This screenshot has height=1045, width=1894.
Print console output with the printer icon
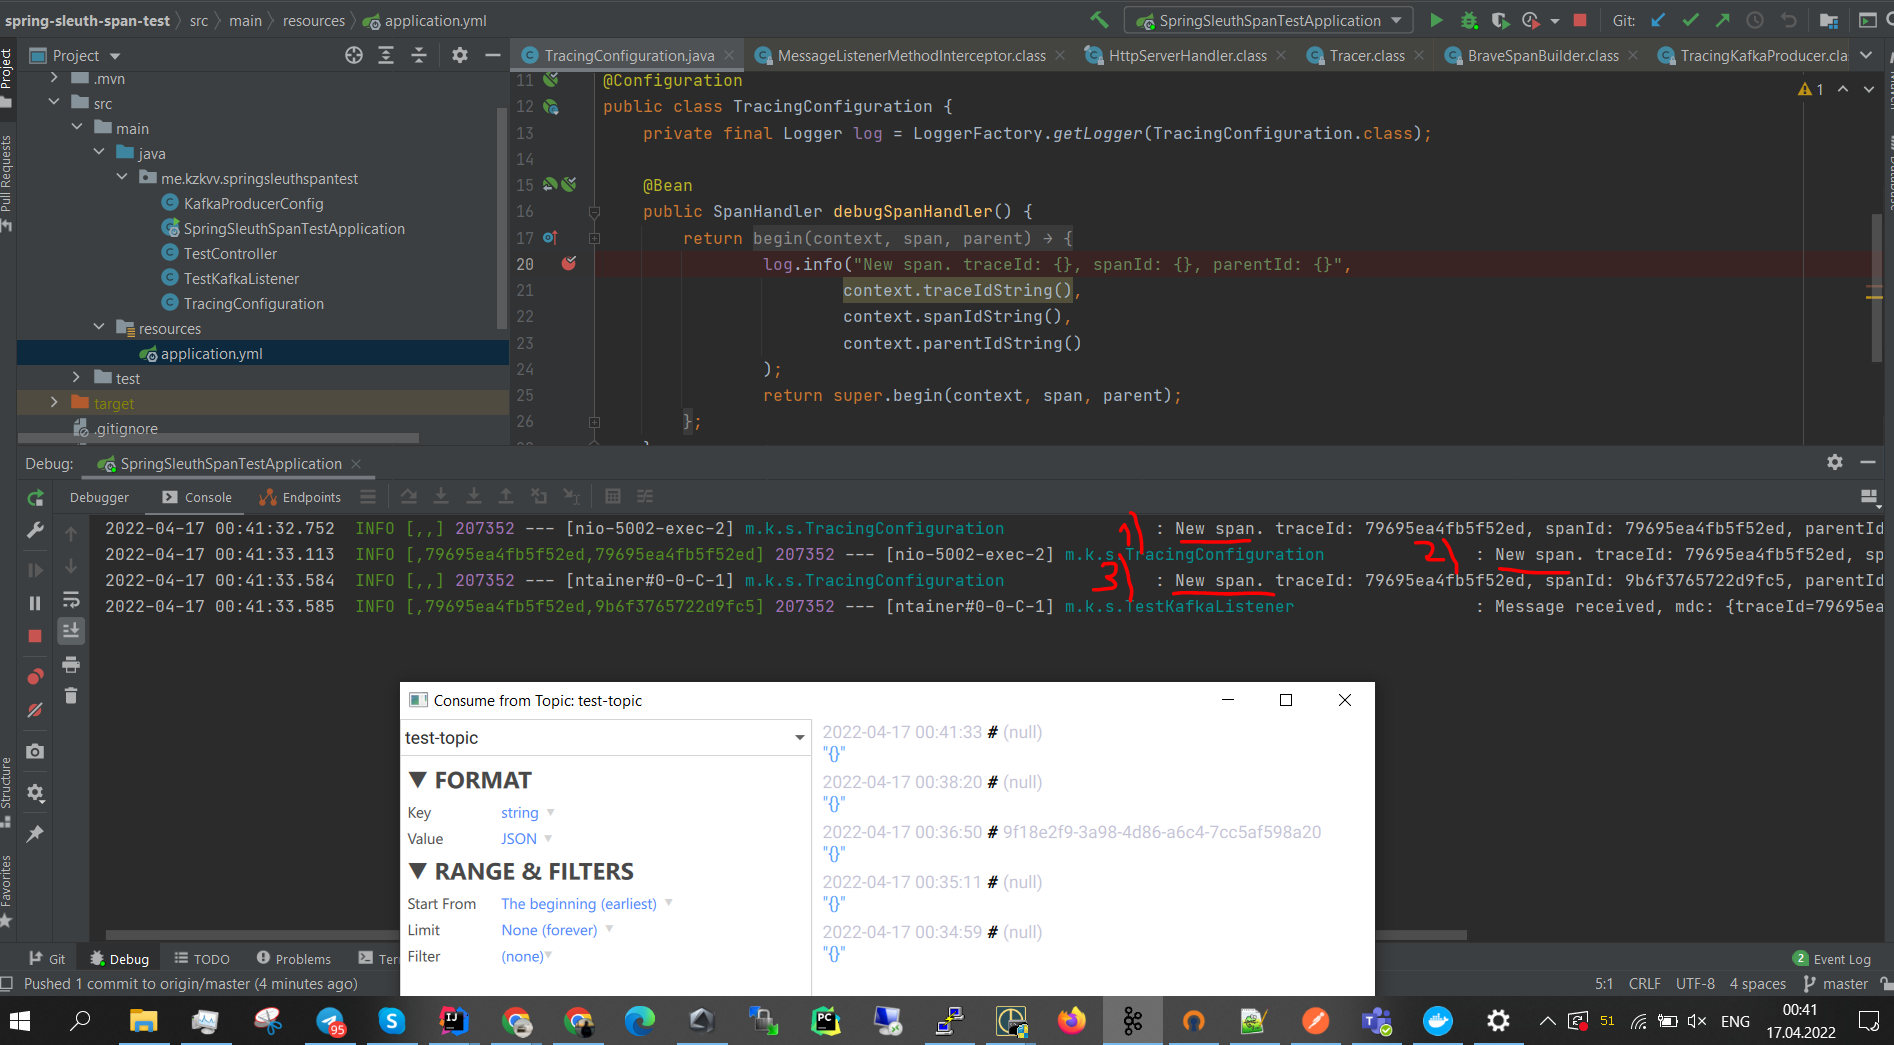(71, 665)
